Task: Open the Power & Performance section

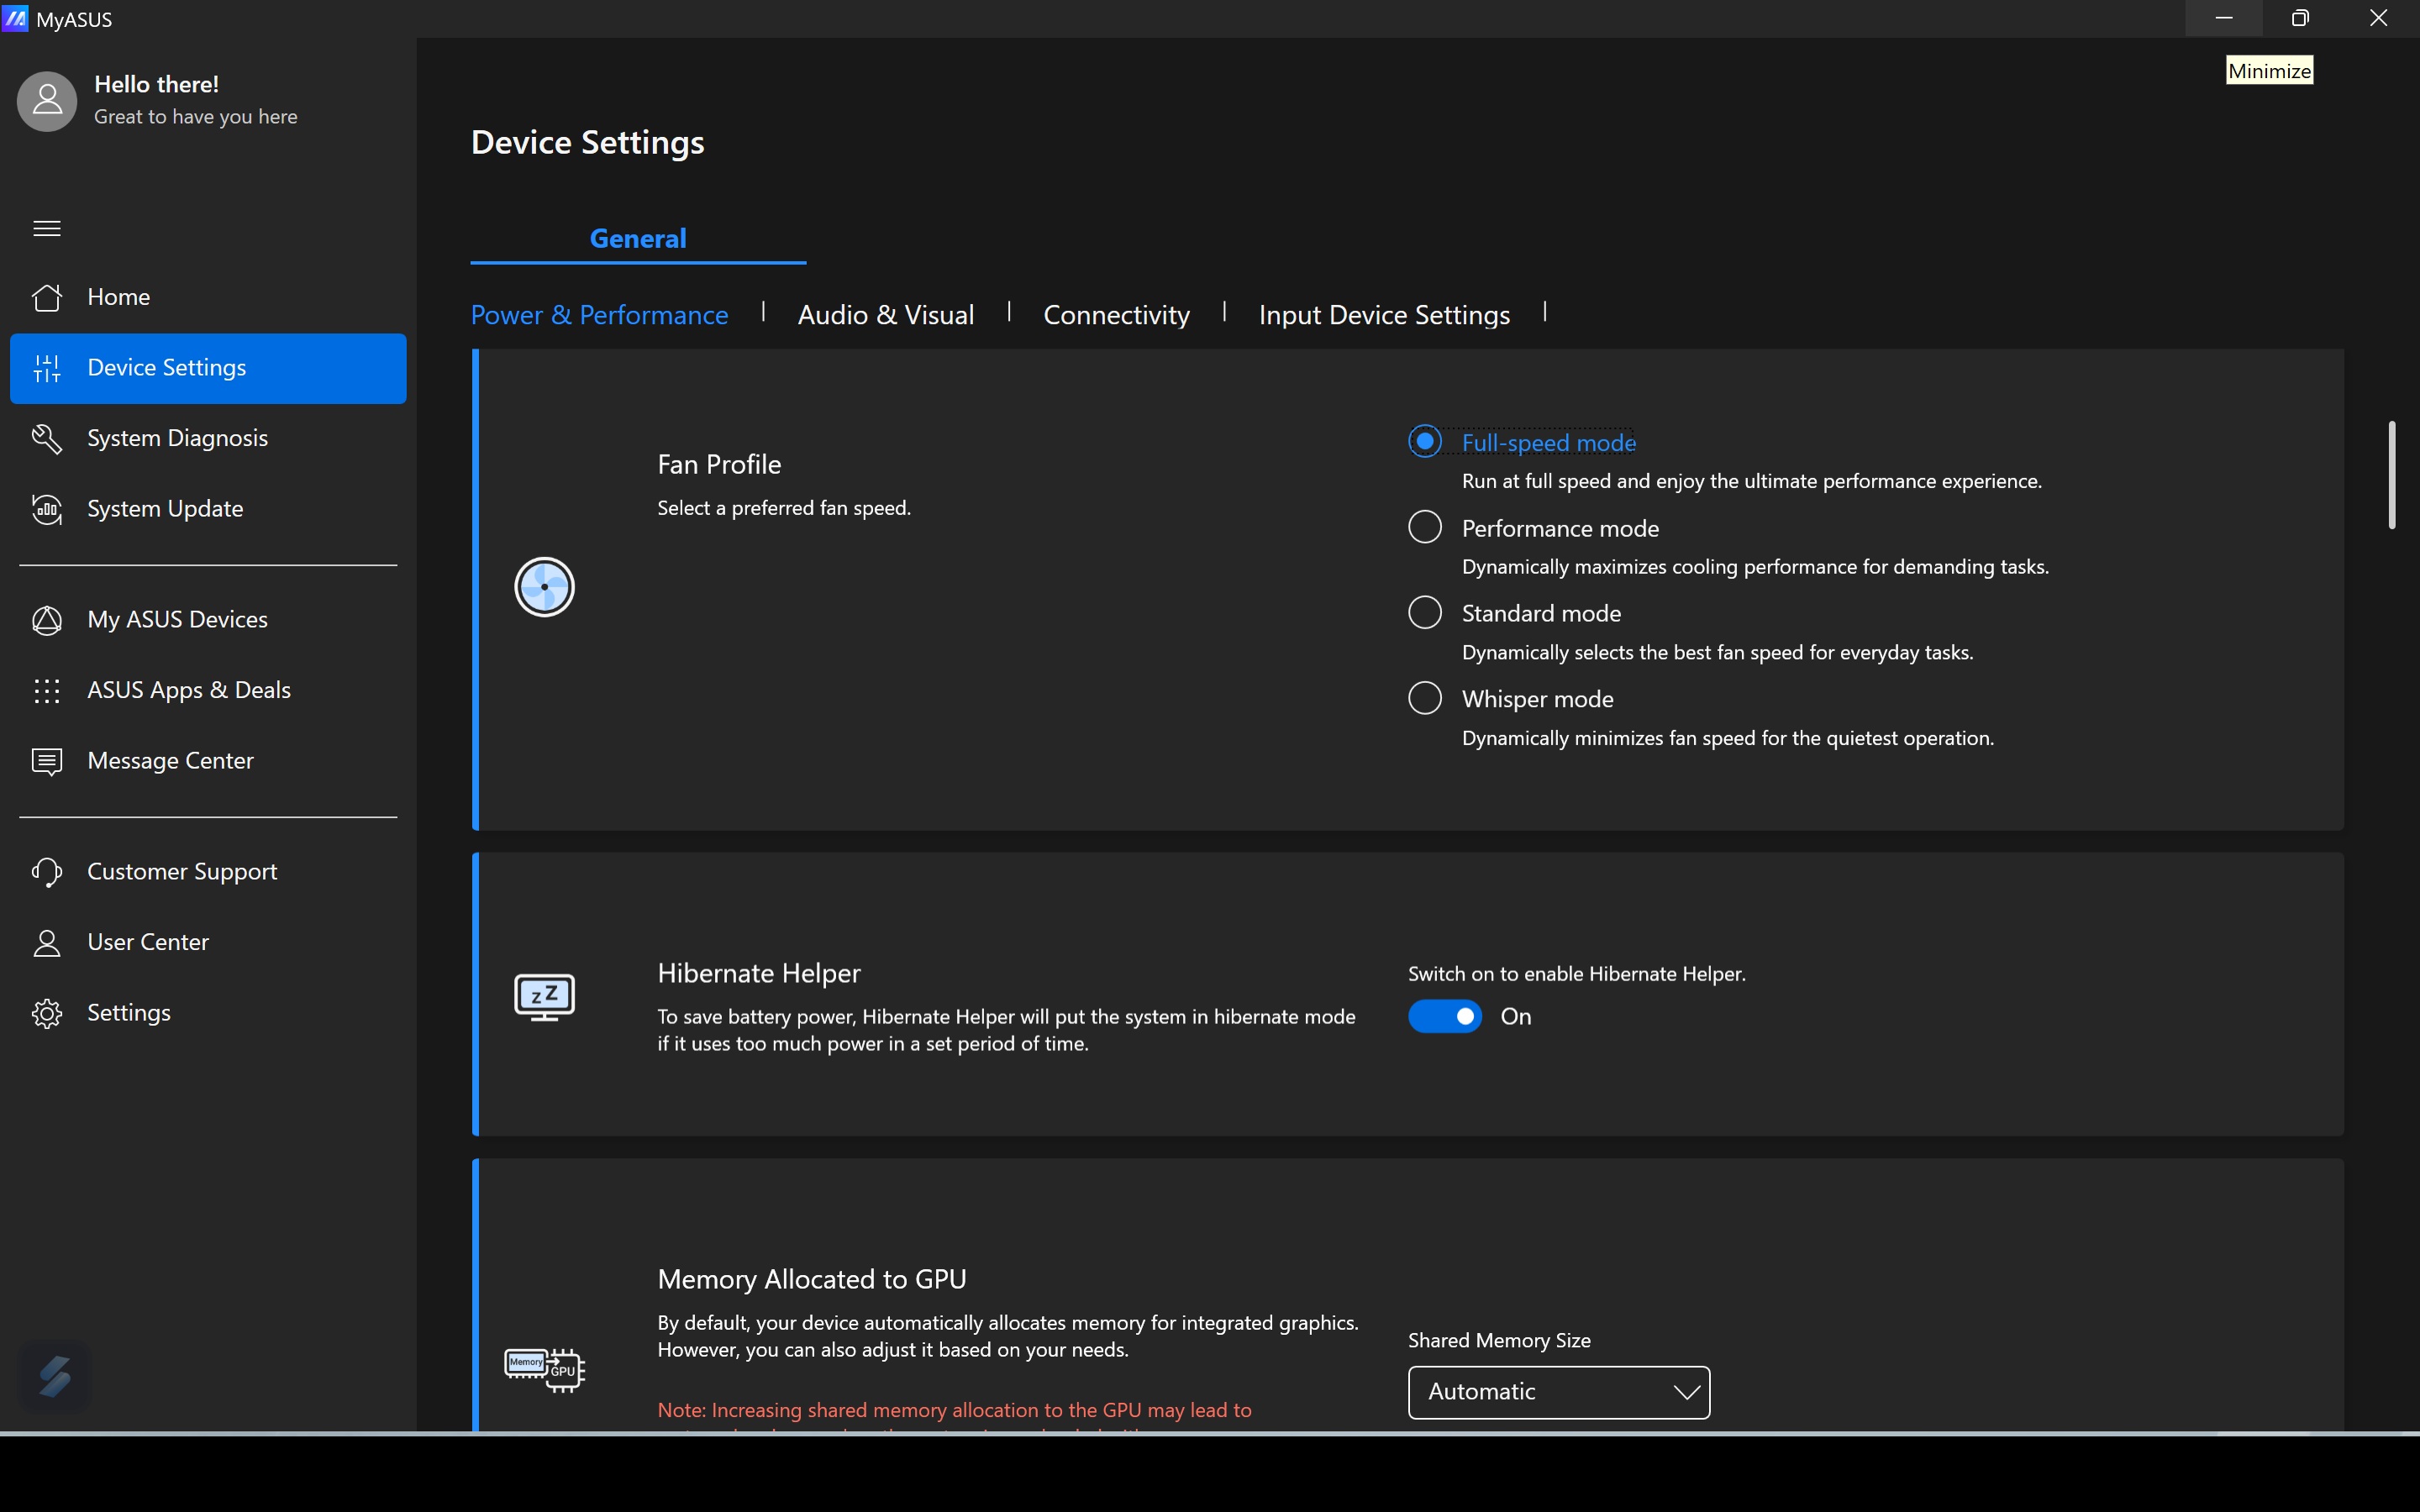Action: point(599,315)
